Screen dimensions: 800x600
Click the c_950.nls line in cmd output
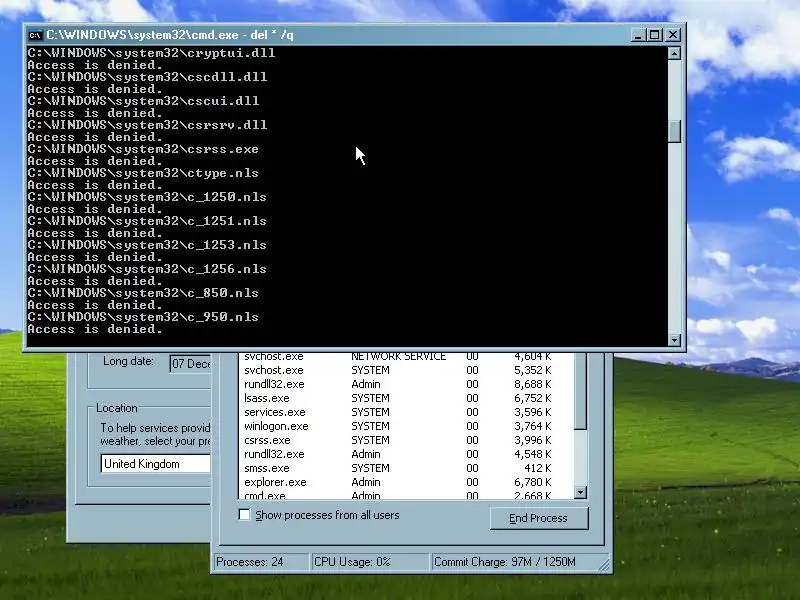143,317
